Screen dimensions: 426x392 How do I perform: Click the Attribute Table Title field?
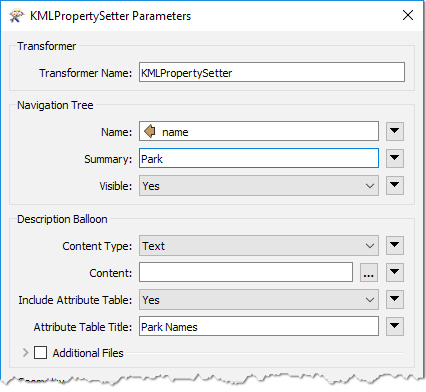259,326
